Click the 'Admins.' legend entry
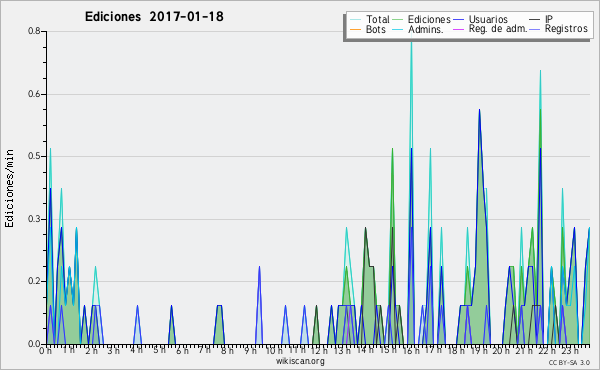The height and width of the screenshot is (370, 600). pos(418,29)
